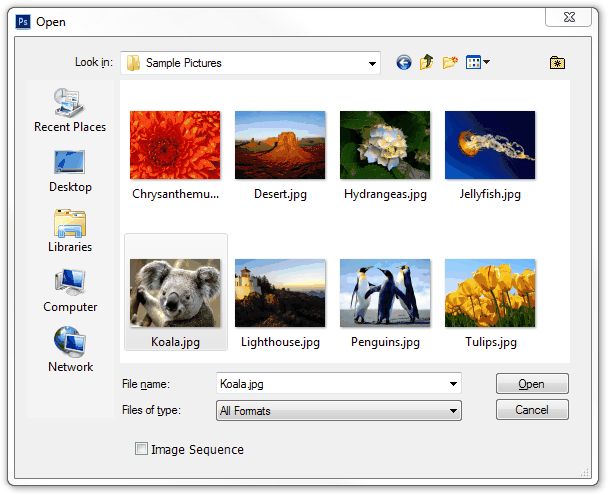
Task: Expand the File name dropdown arrow
Action: click(453, 384)
